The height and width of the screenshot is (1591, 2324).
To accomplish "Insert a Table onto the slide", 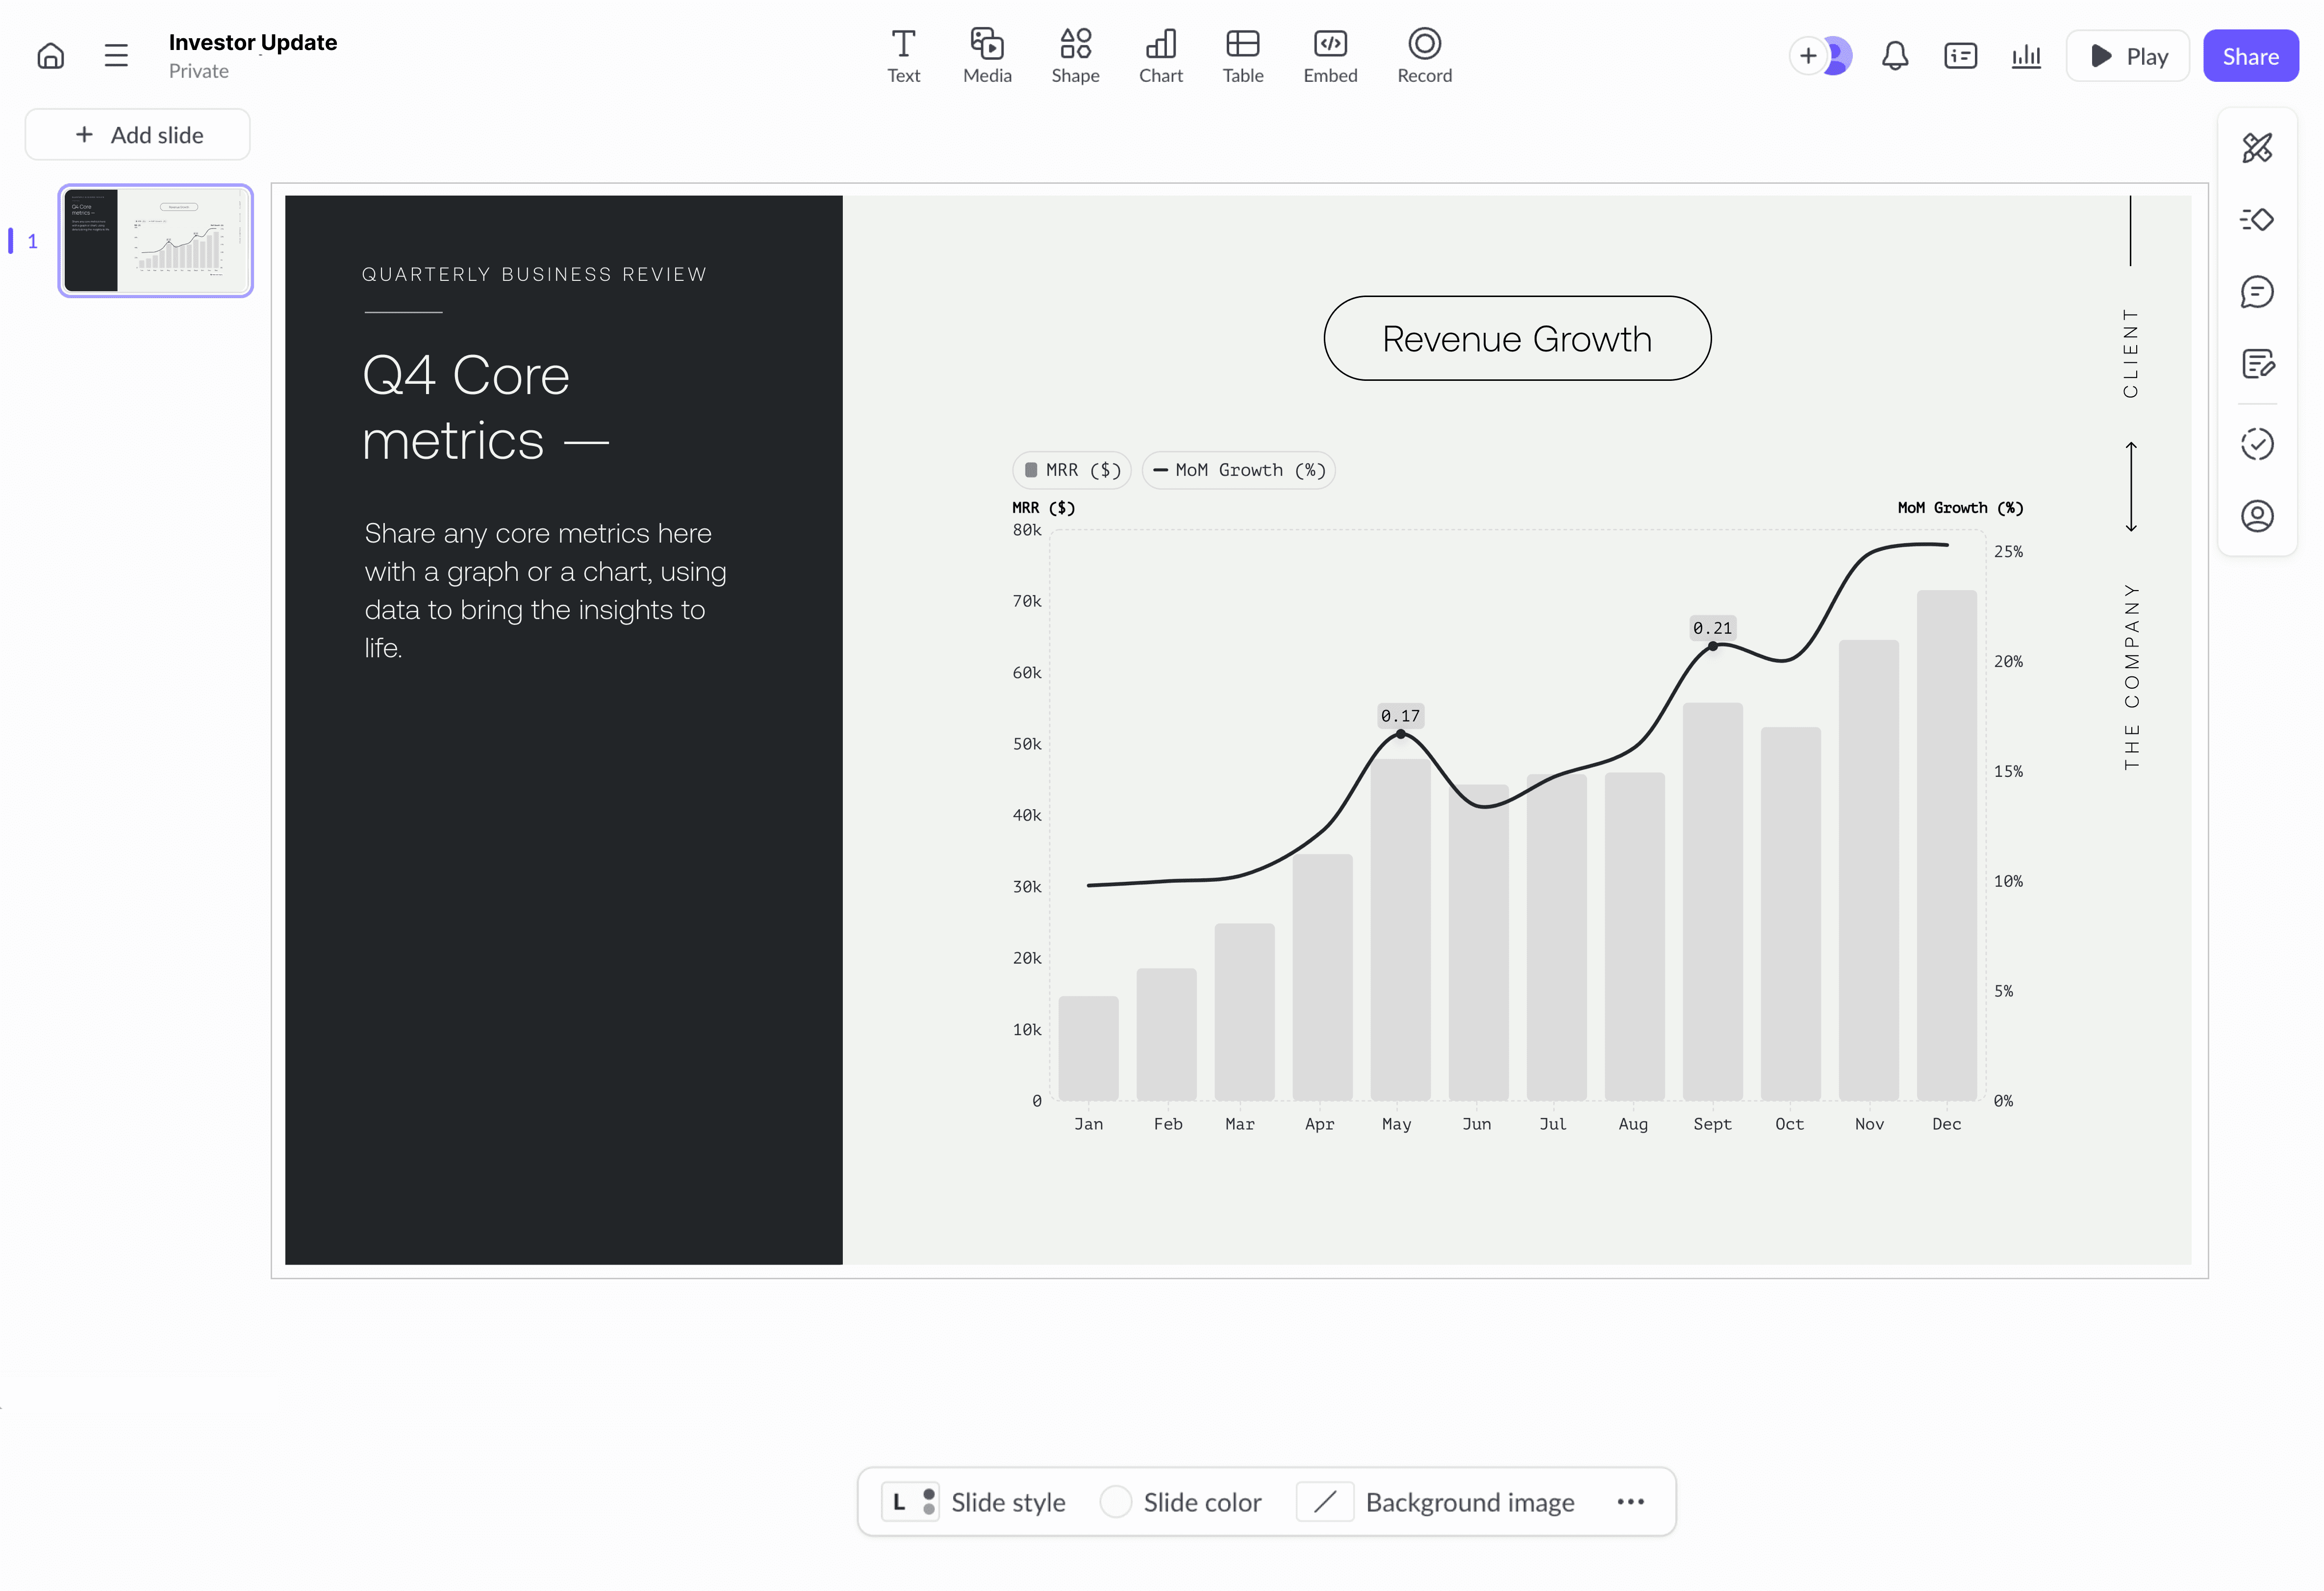I will [x=1242, y=55].
